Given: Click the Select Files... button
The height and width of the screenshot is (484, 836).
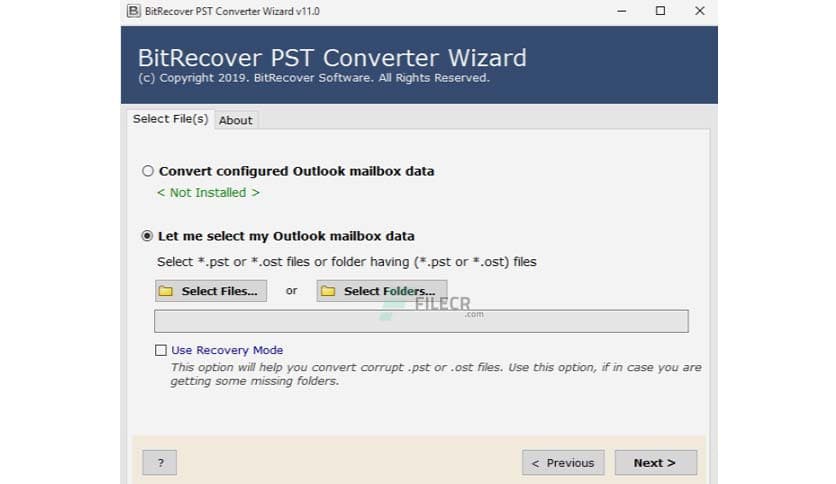Looking at the screenshot, I should point(211,291).
